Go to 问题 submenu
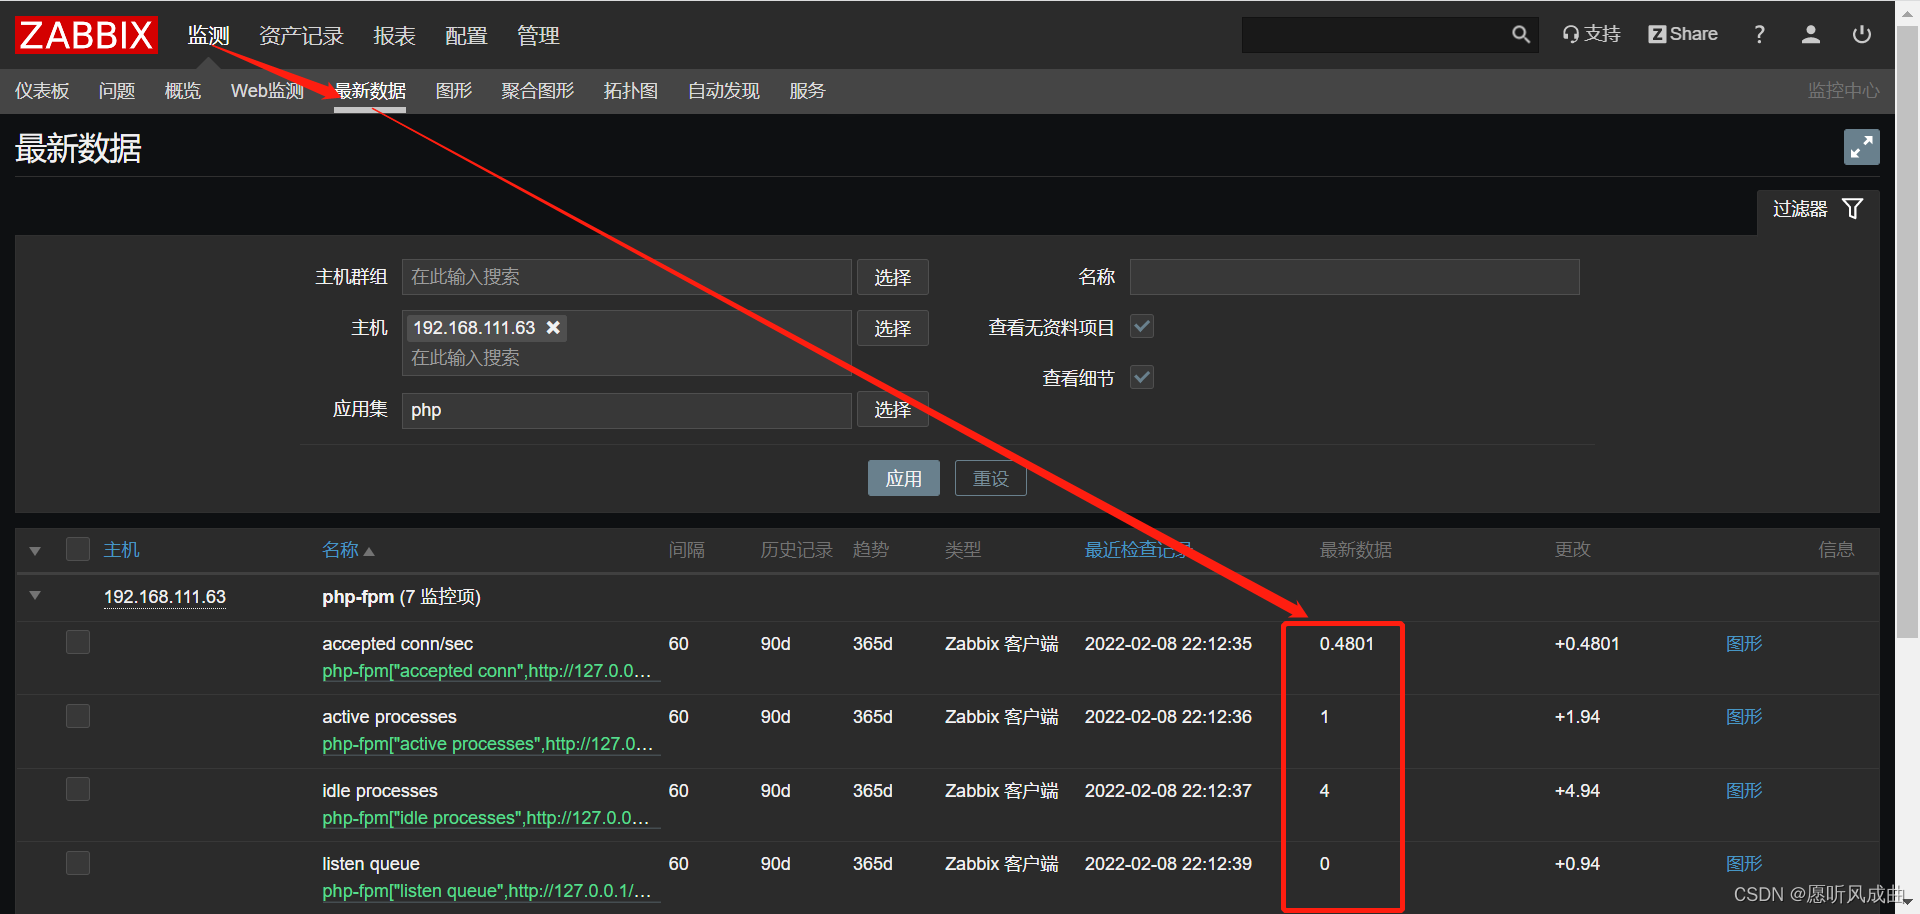 117,91
